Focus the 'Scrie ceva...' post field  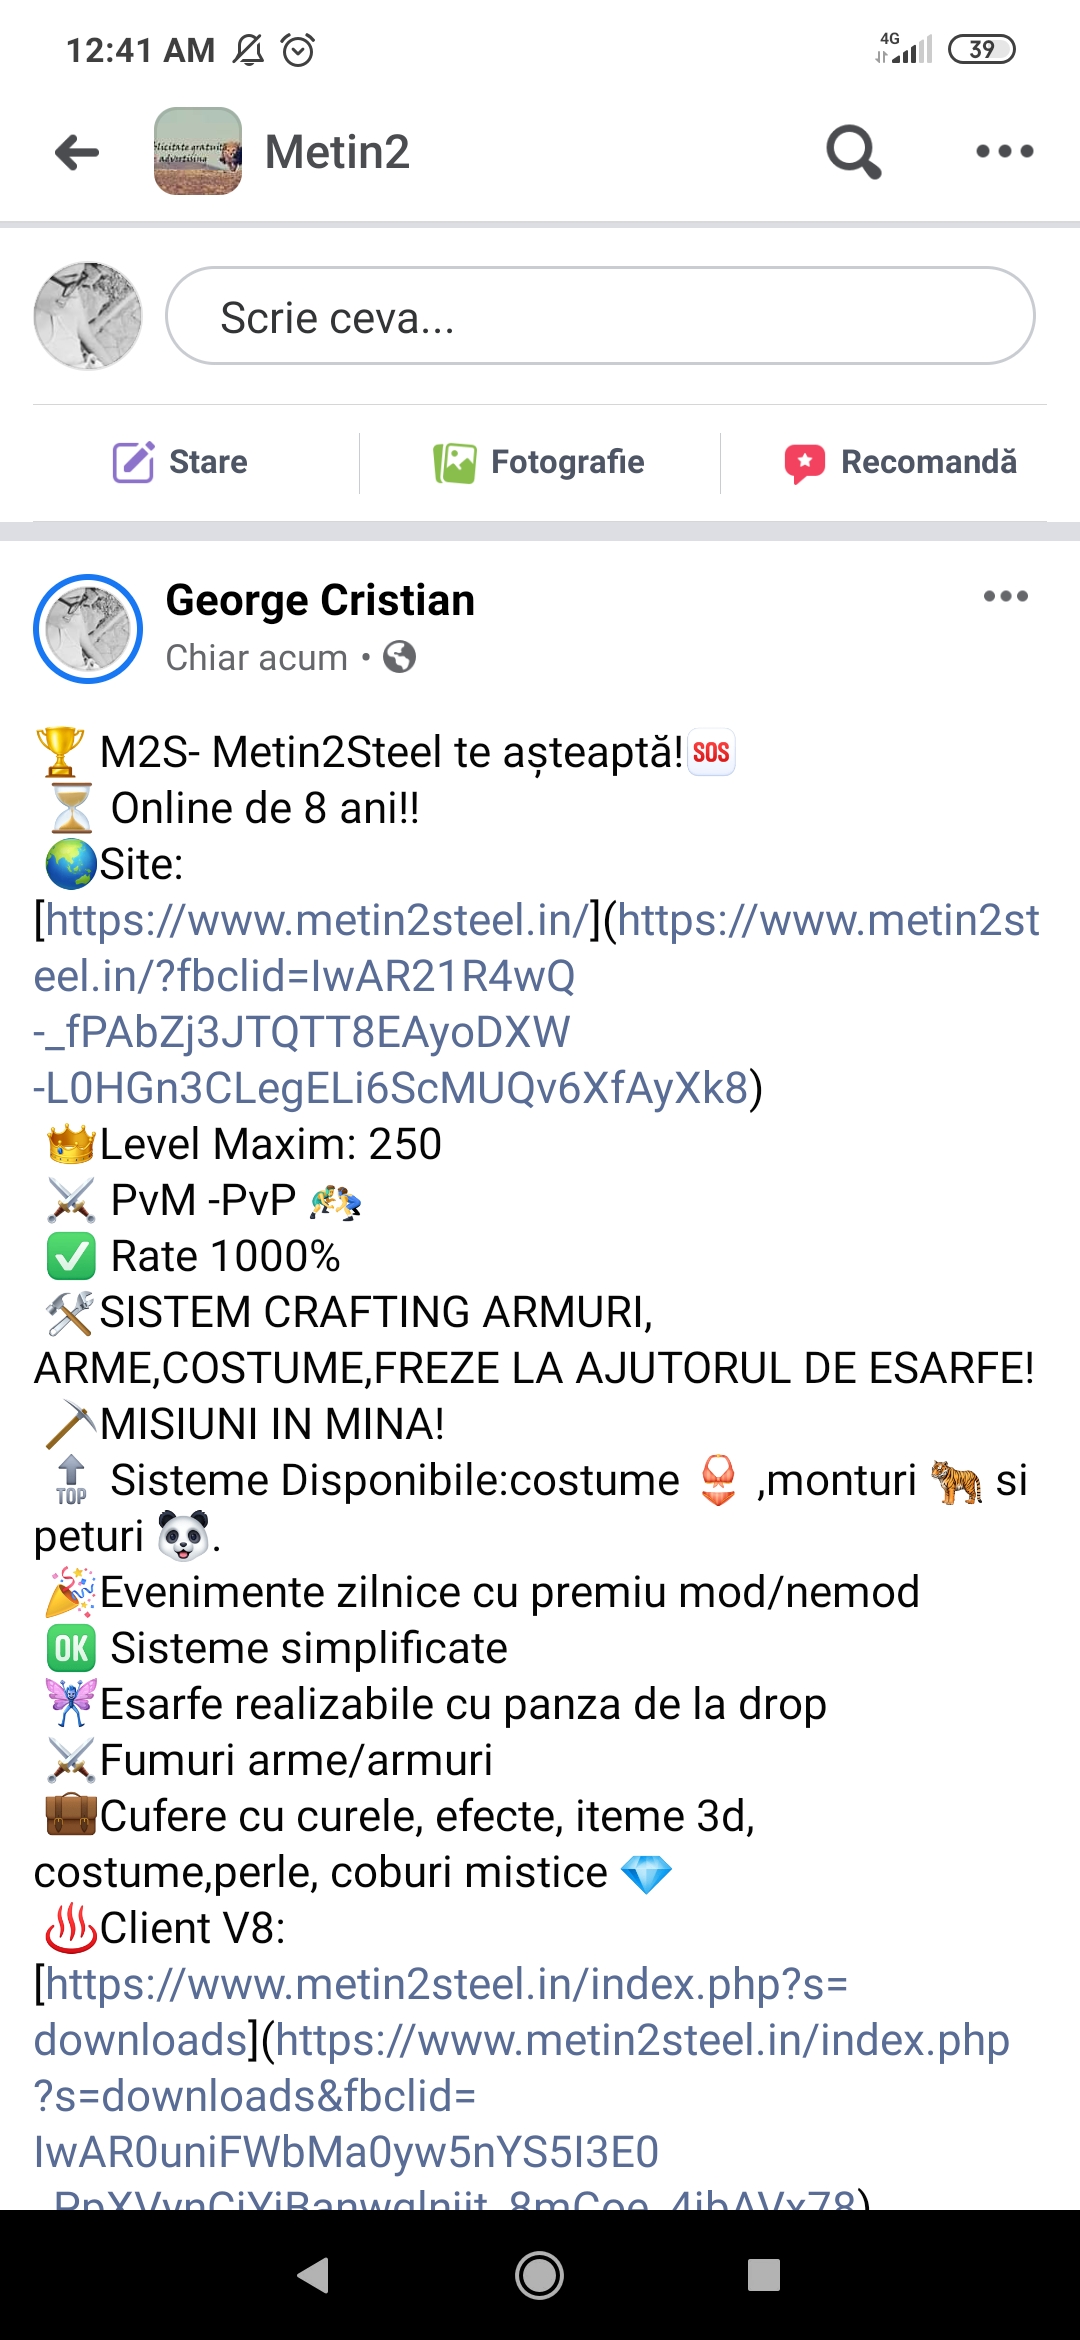click(x=600, y=316)
